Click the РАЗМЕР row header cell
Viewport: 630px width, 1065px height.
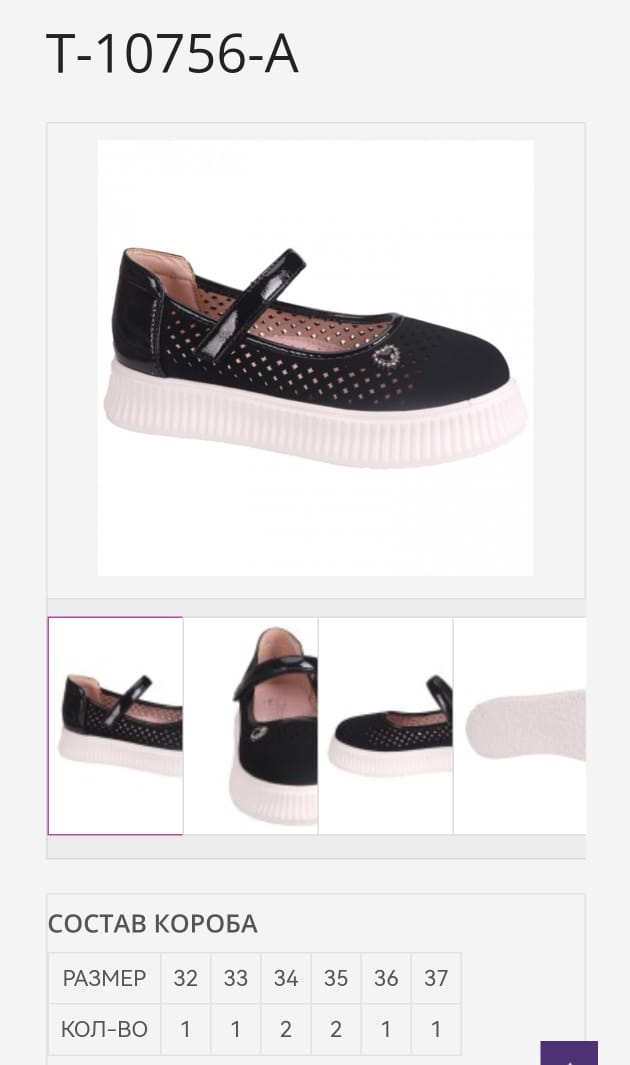click(105, 978)
